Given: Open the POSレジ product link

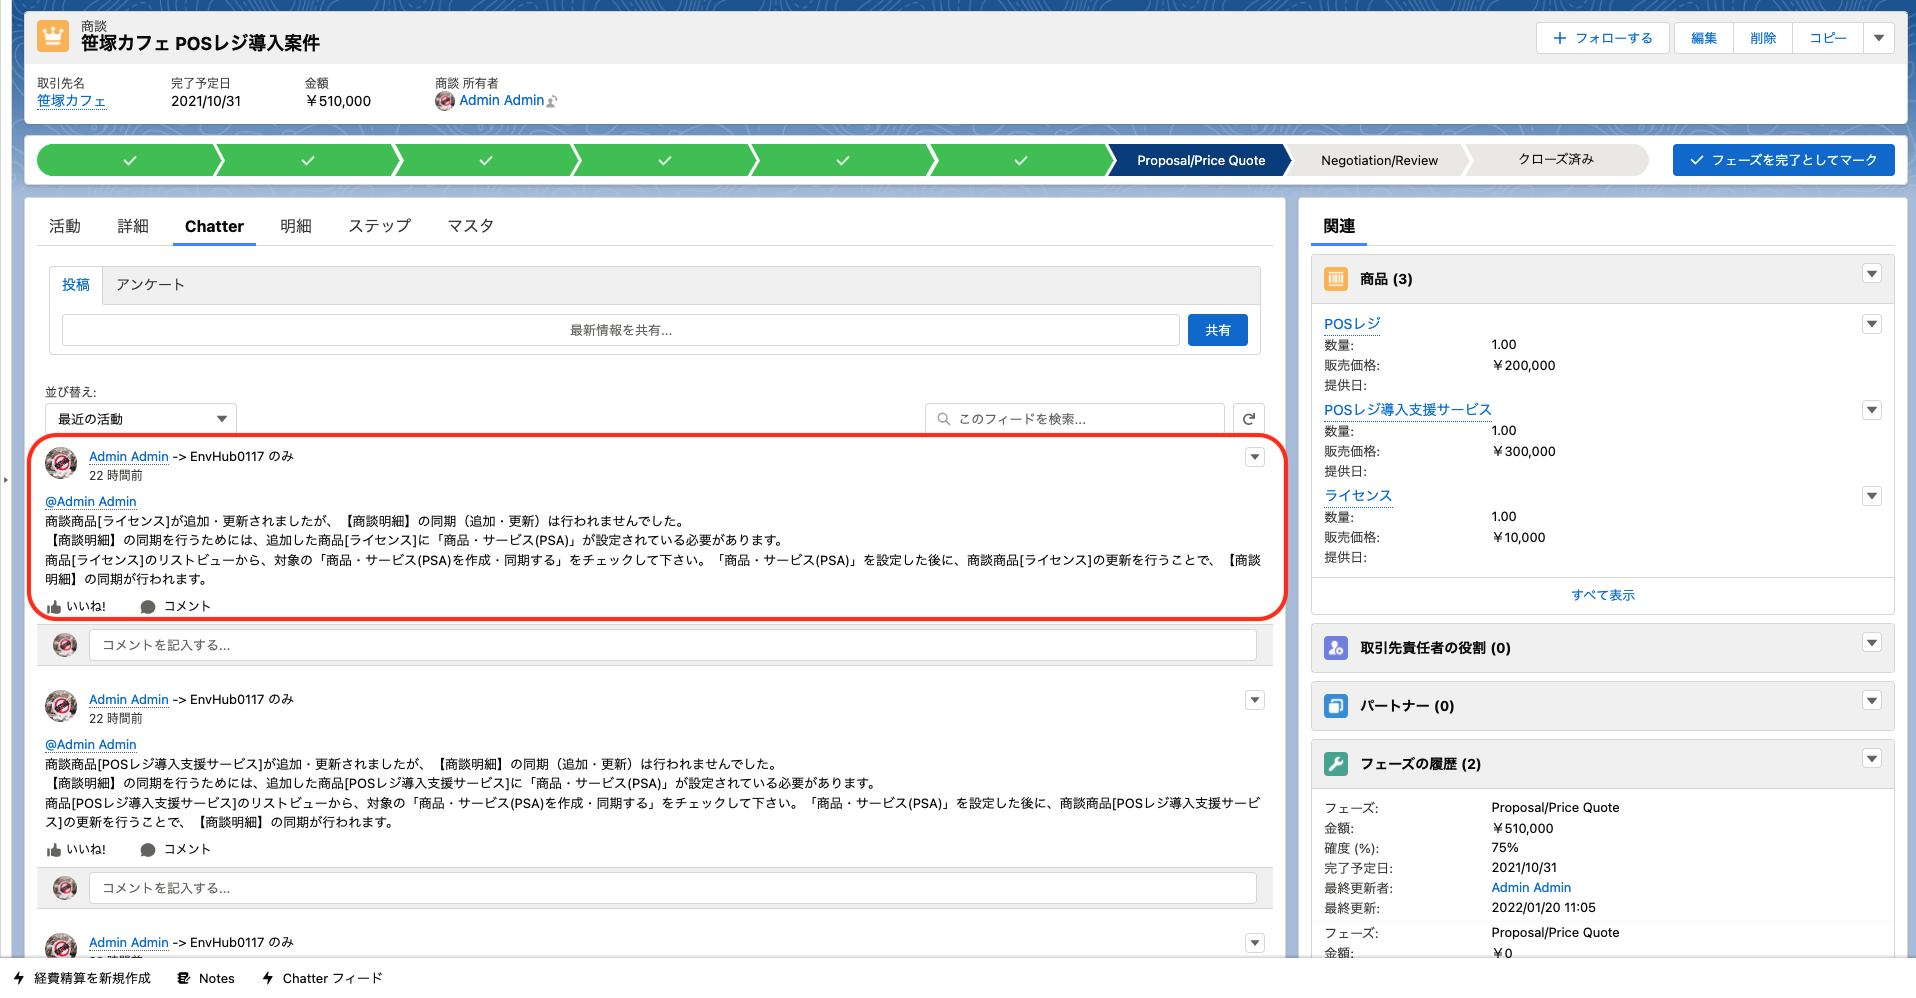Looking at the screenshot, I should click(1352, 324).
